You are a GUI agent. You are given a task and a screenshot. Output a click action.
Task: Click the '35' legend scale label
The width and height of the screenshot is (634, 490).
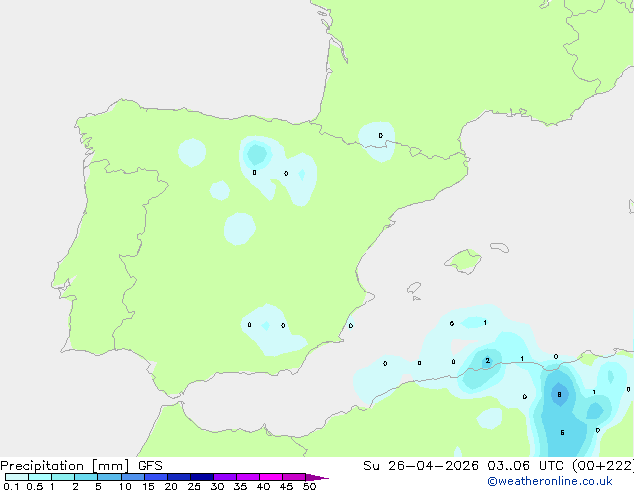[240, 486]
